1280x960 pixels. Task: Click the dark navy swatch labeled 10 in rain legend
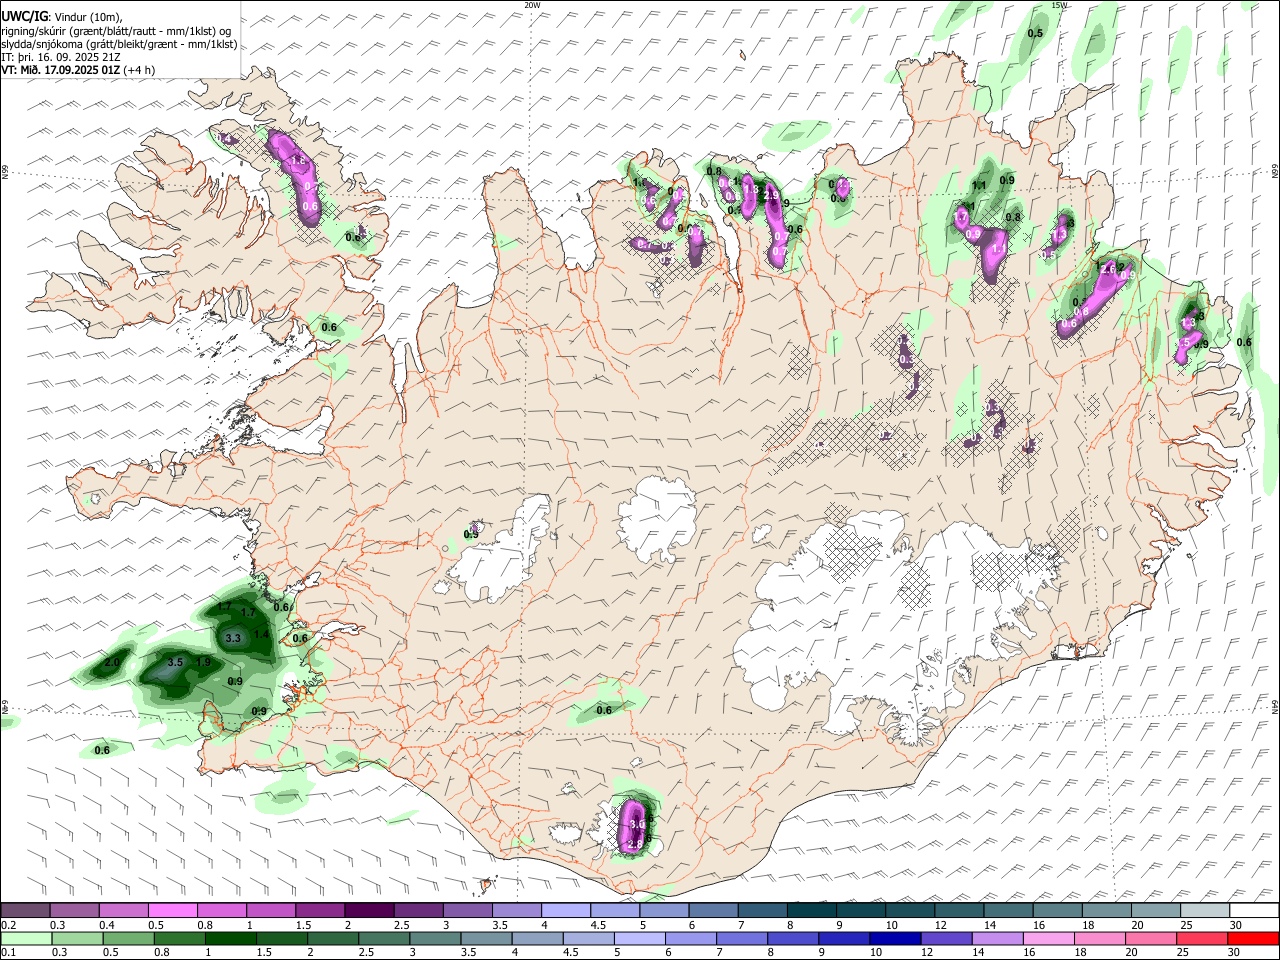click(x=893, y=938)
